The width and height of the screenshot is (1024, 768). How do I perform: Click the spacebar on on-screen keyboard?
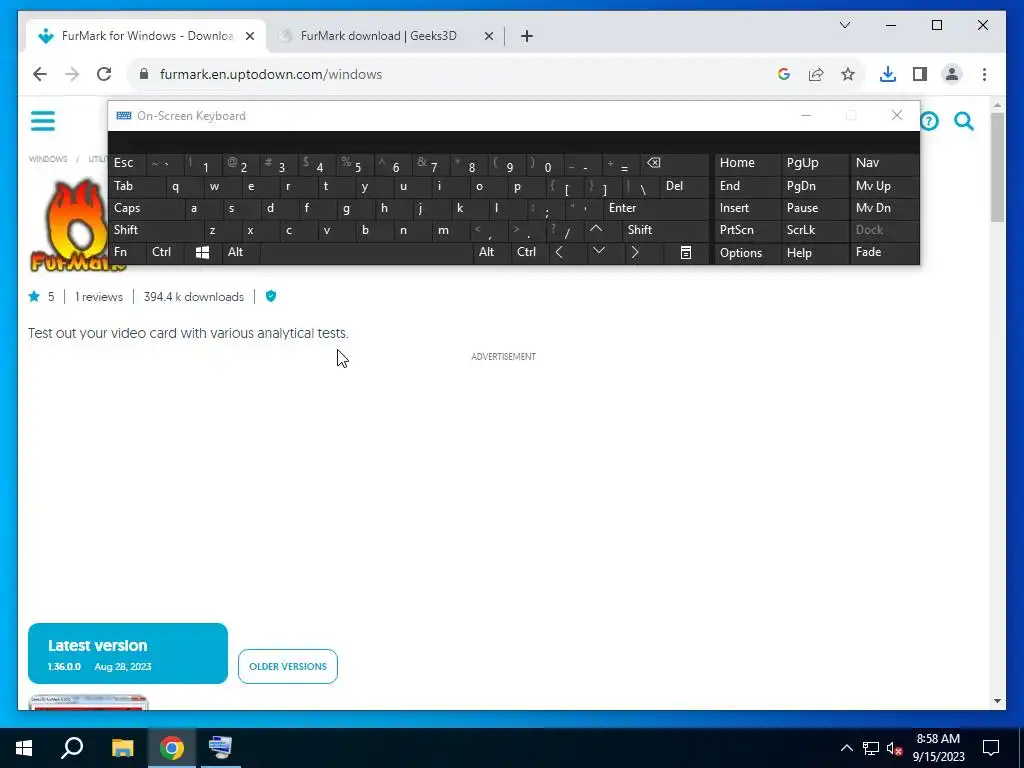point(366,253)
